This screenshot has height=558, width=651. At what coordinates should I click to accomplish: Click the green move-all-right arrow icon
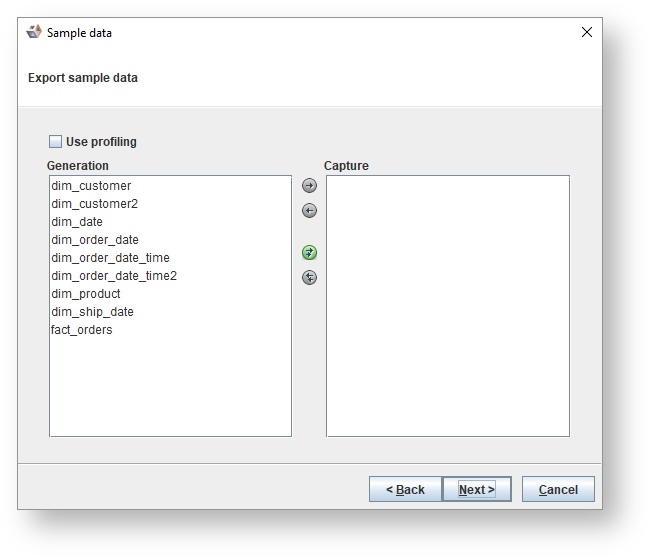309,253
